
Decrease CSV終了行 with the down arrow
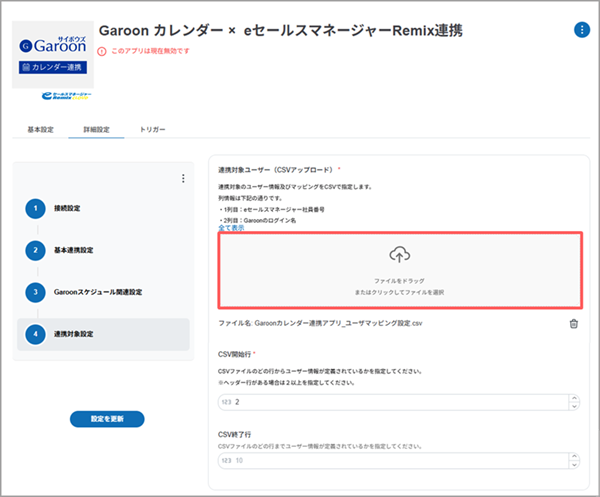573,464
